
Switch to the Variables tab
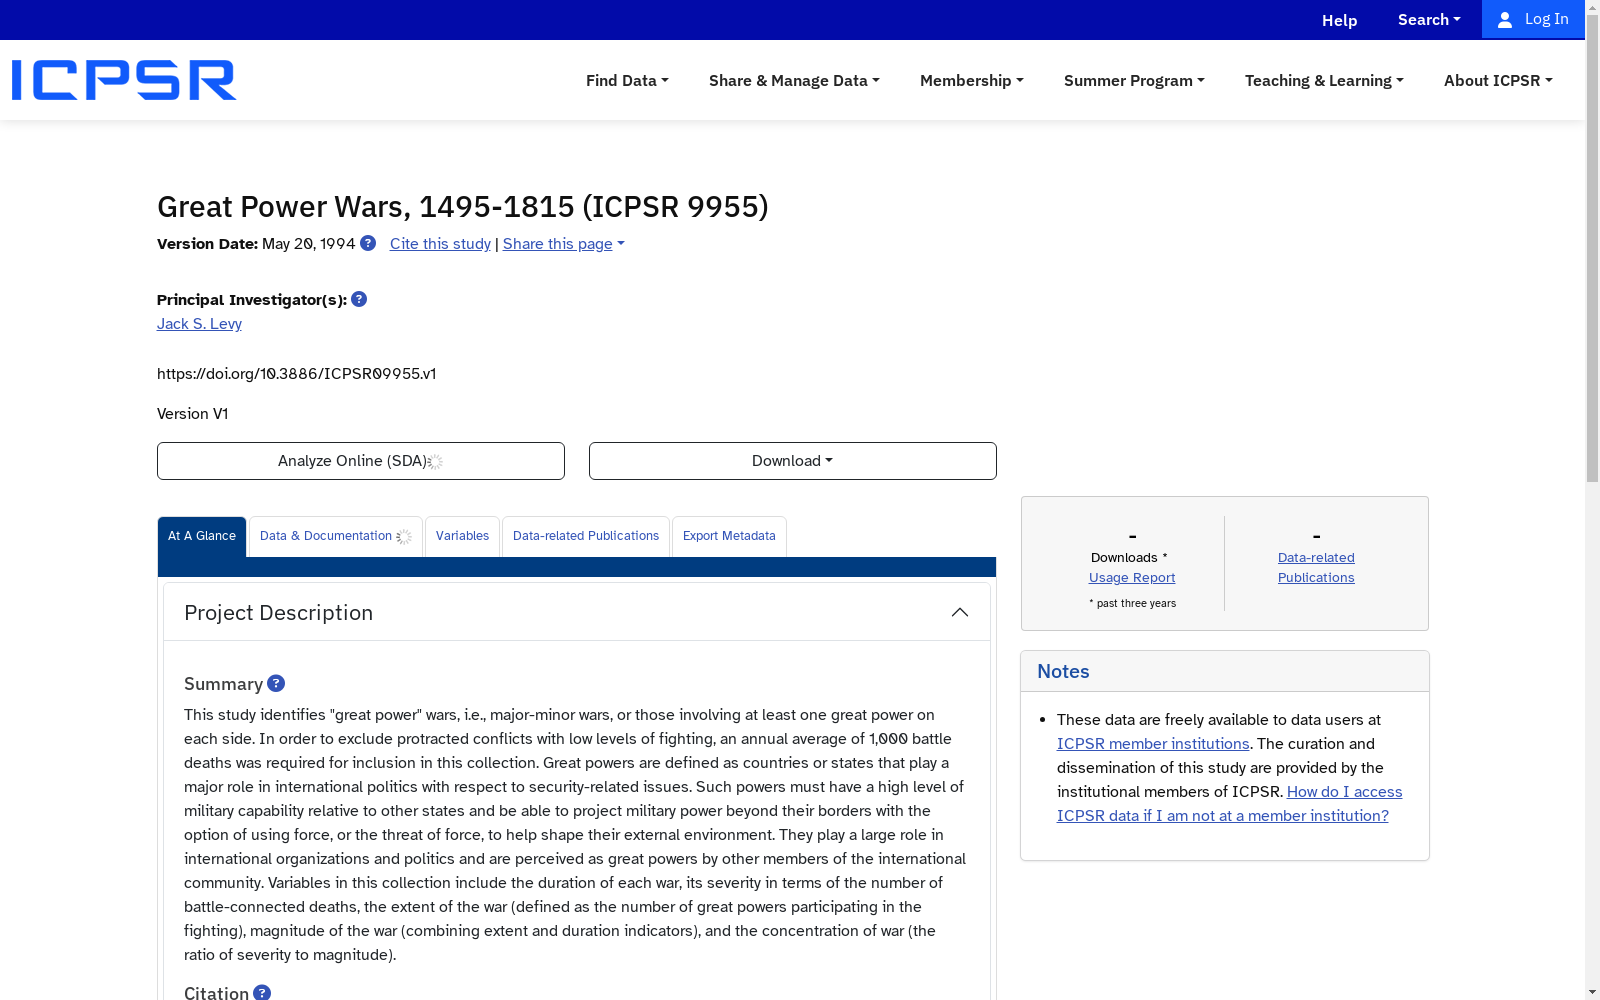[x=462, y=536]
